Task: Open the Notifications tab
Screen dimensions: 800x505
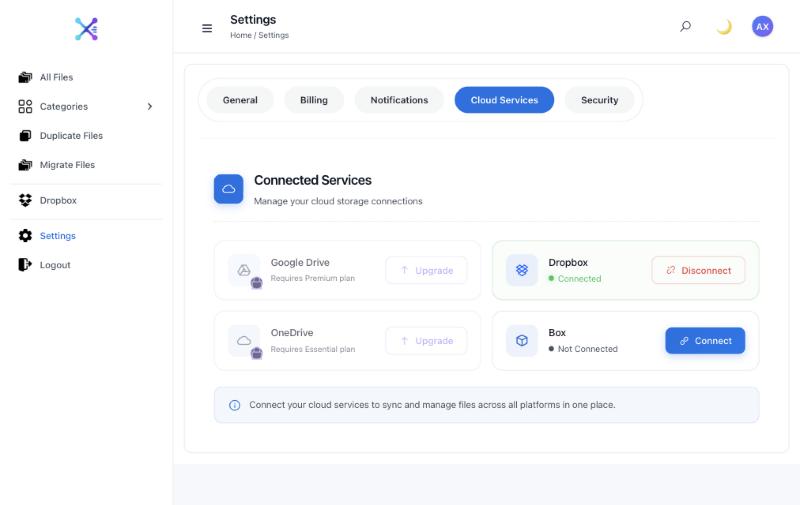Action: (399, 100)
